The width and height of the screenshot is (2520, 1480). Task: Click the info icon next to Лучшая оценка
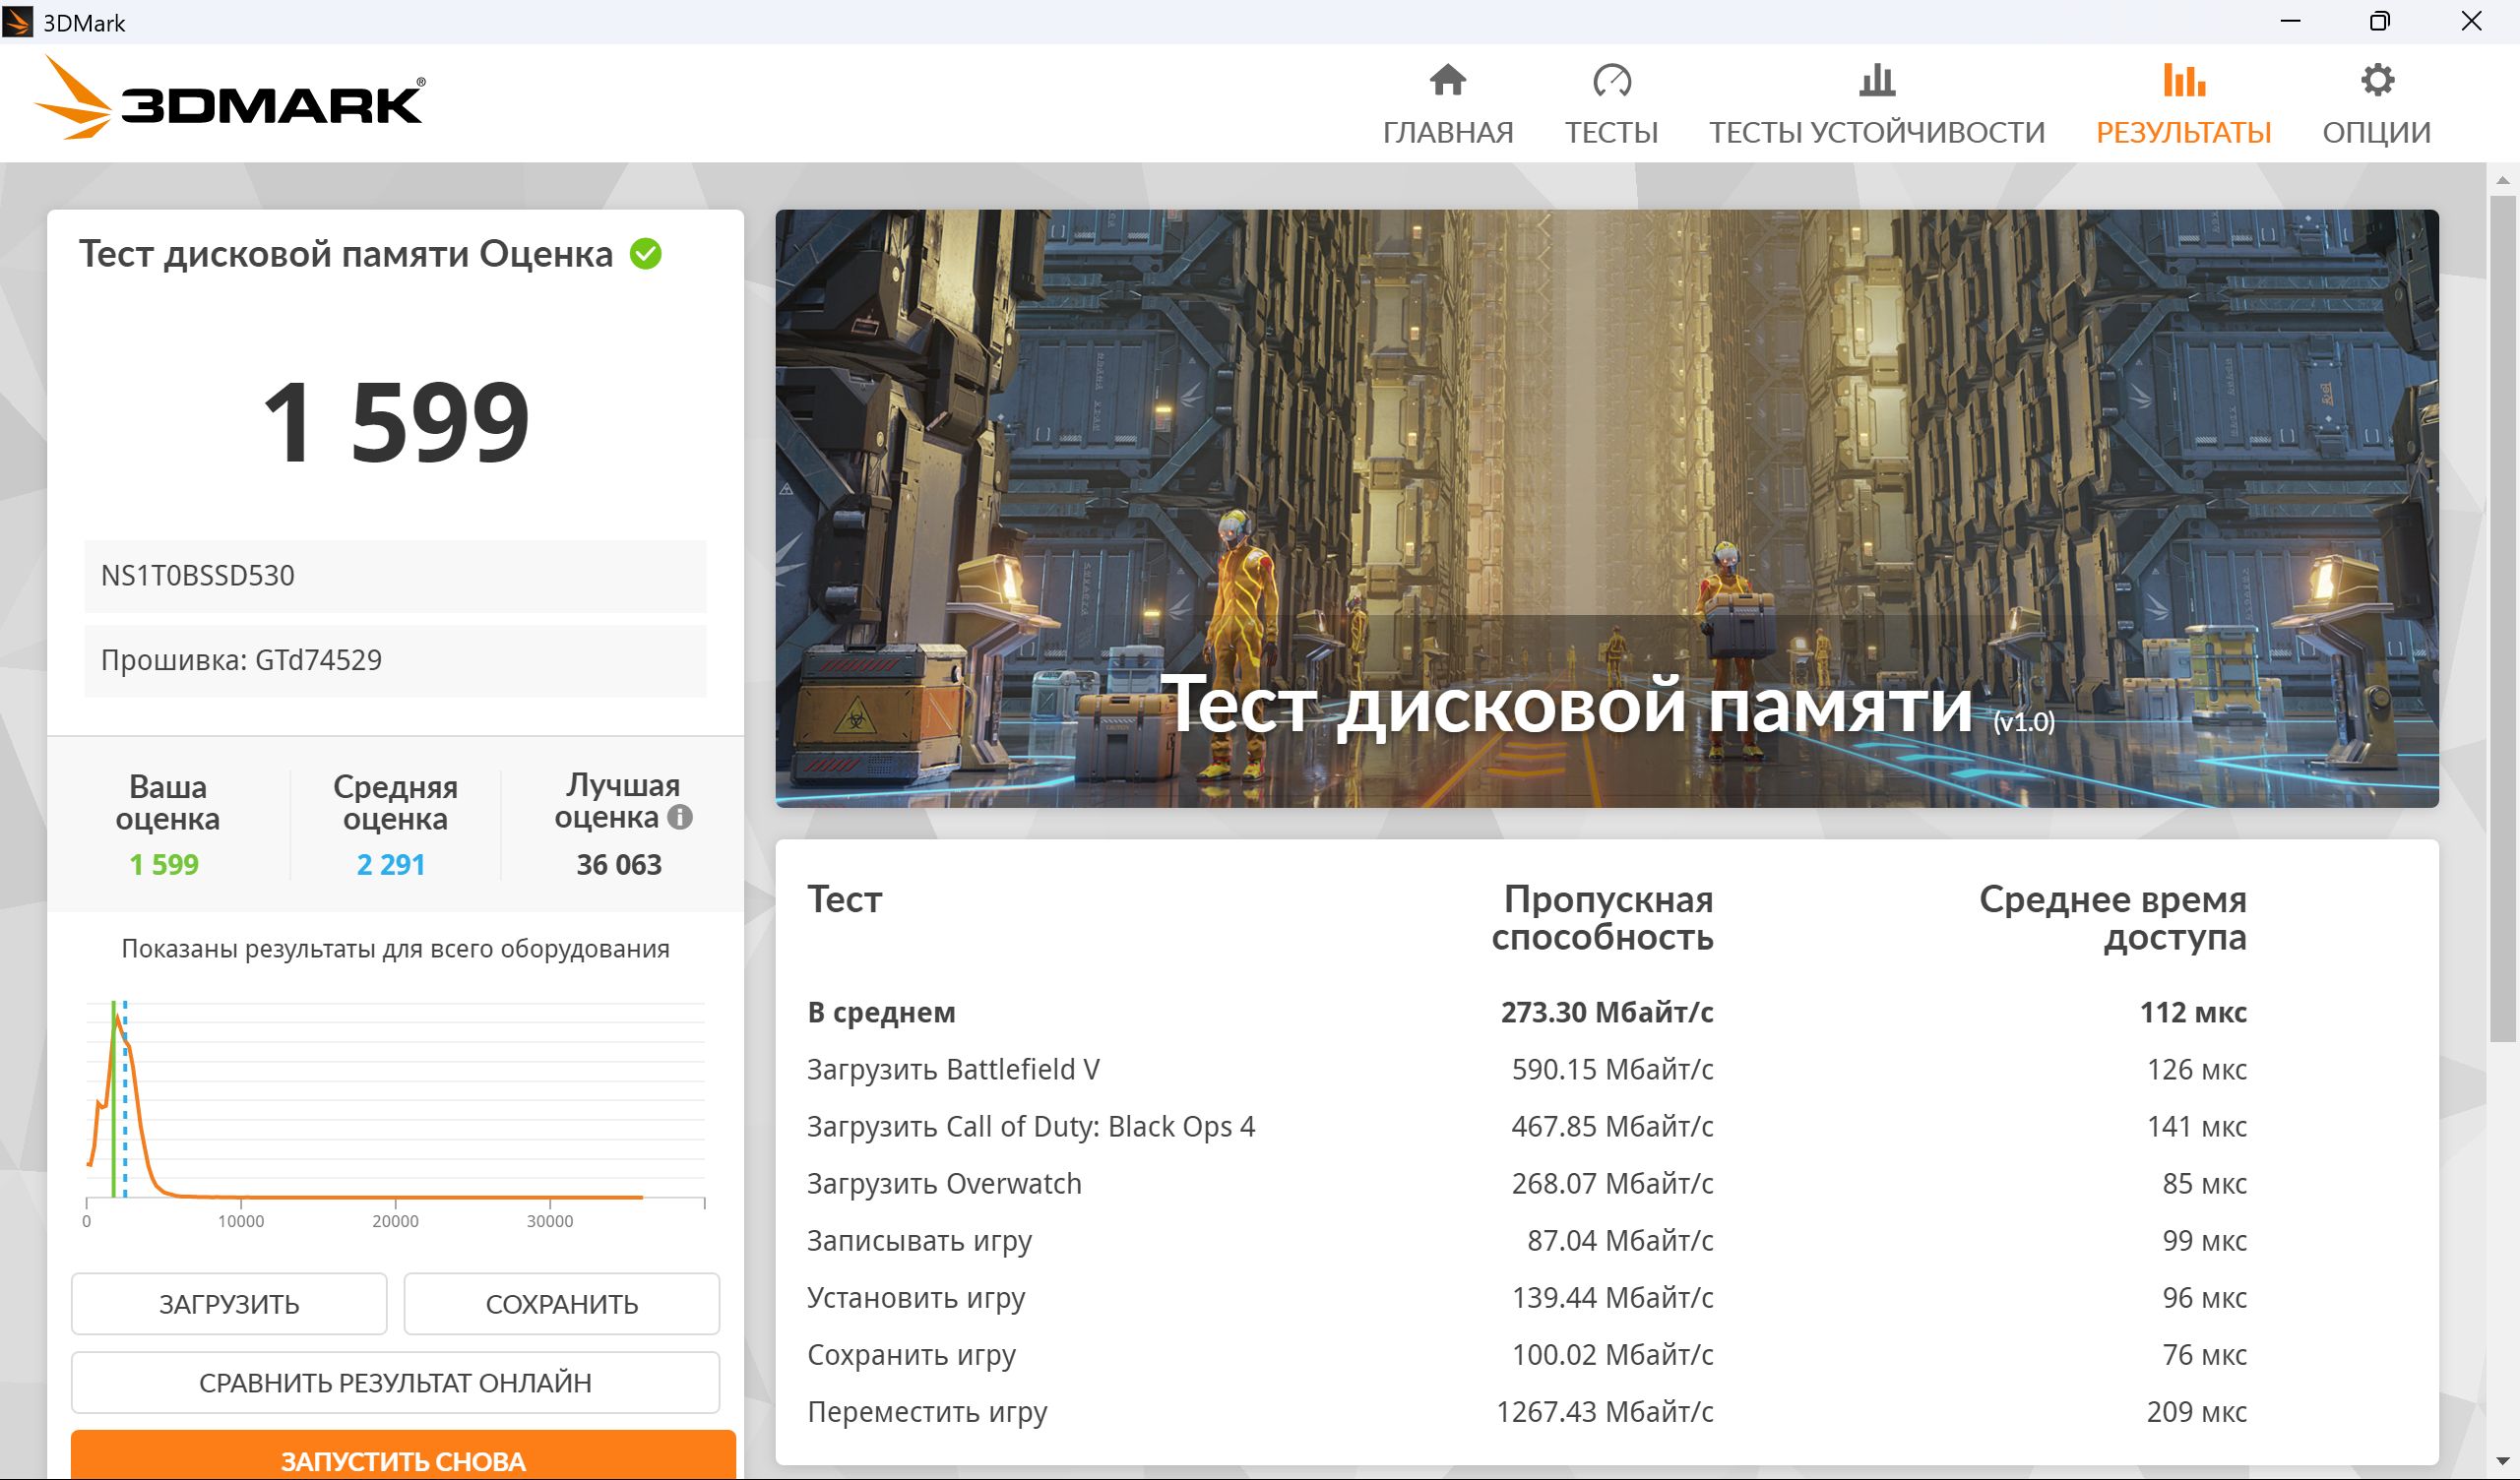[x=680, y=817]
